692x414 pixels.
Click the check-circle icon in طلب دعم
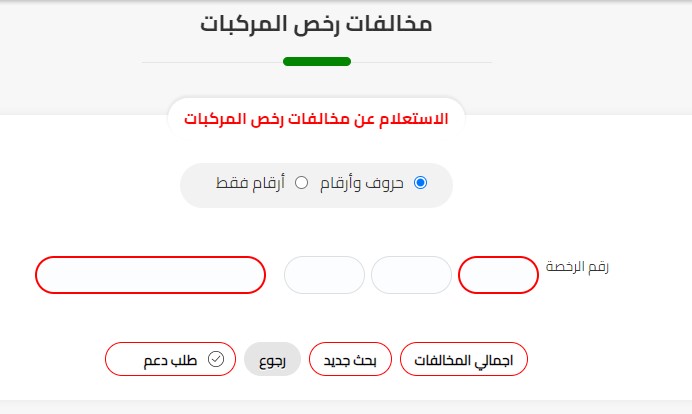216,359
